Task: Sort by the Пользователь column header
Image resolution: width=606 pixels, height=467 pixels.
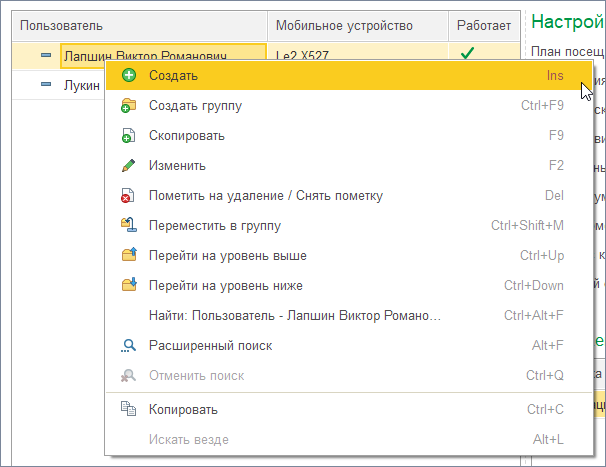Action: pos(140,25)
